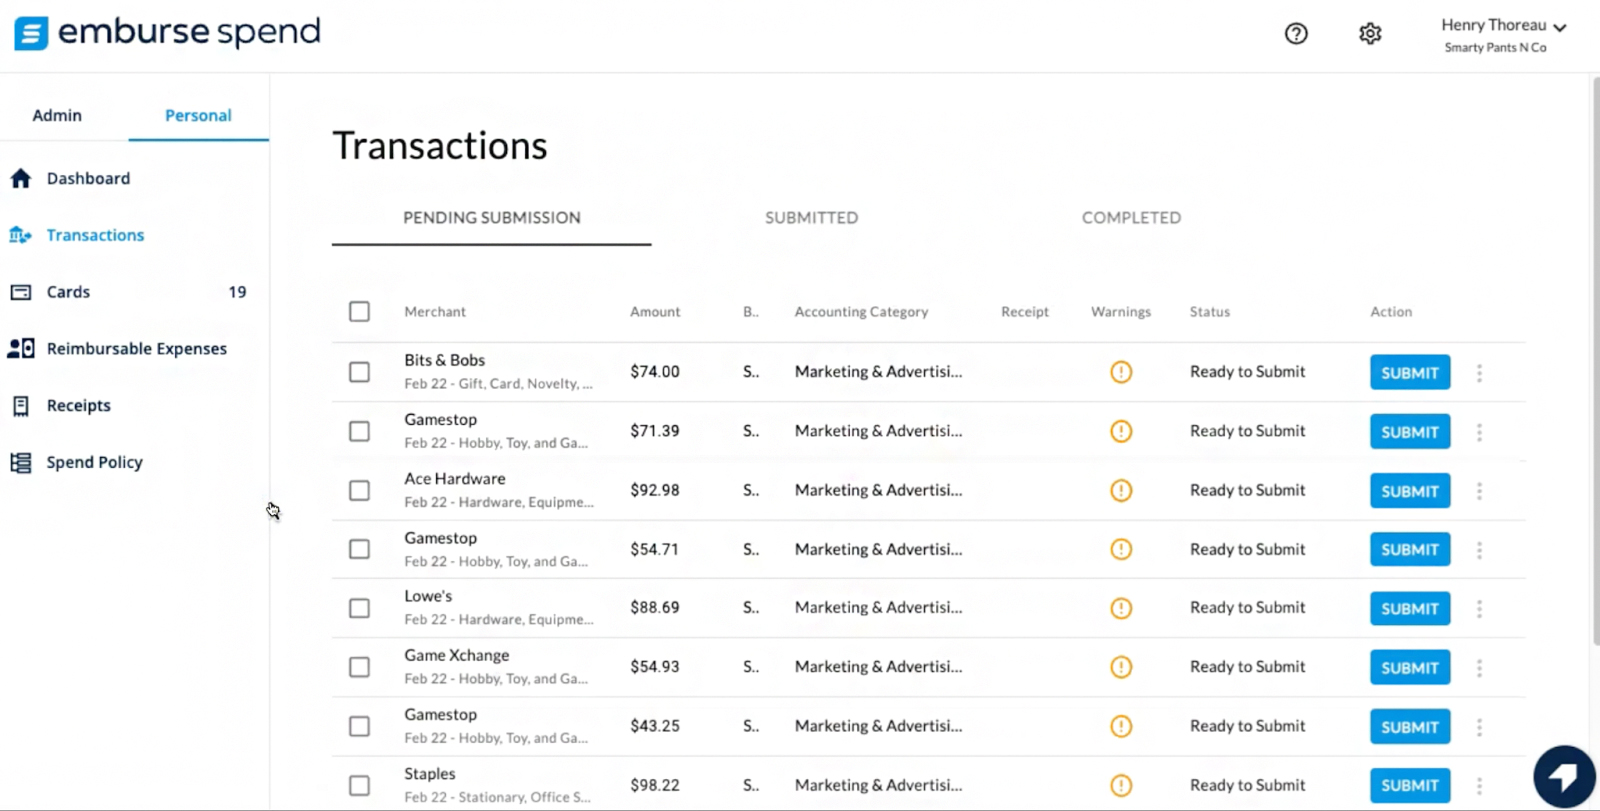This screenshot has height=811, width=1600.
Task: Click the Lowe's merchant name
Action: coord(428,596)
